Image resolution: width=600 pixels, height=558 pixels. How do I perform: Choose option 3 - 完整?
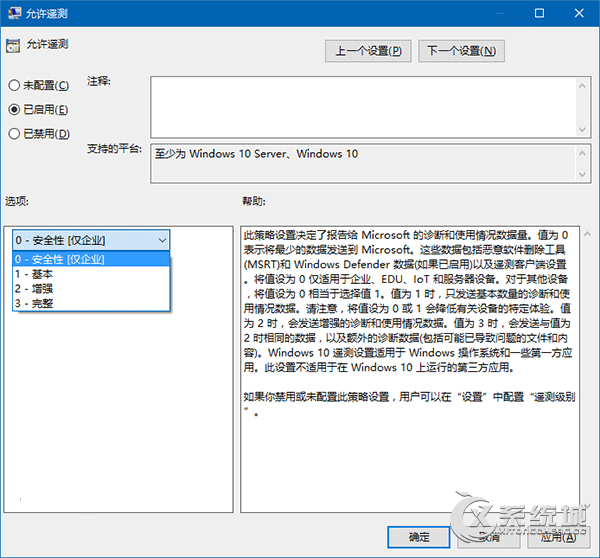click(91, 303)
